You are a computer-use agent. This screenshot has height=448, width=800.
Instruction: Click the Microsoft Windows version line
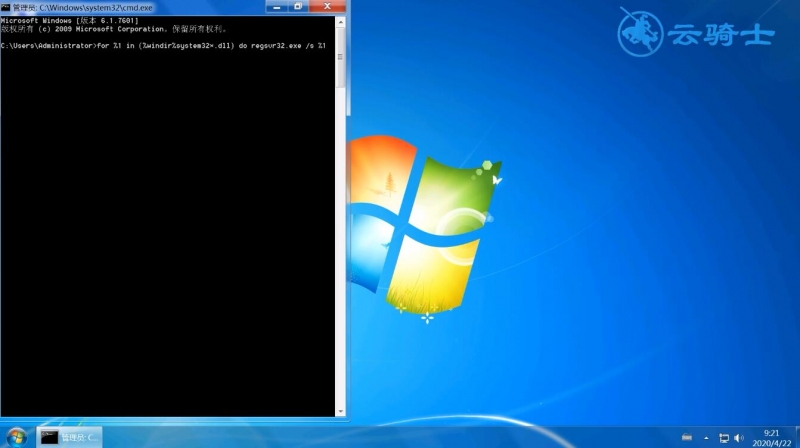[x=69, y=20]
